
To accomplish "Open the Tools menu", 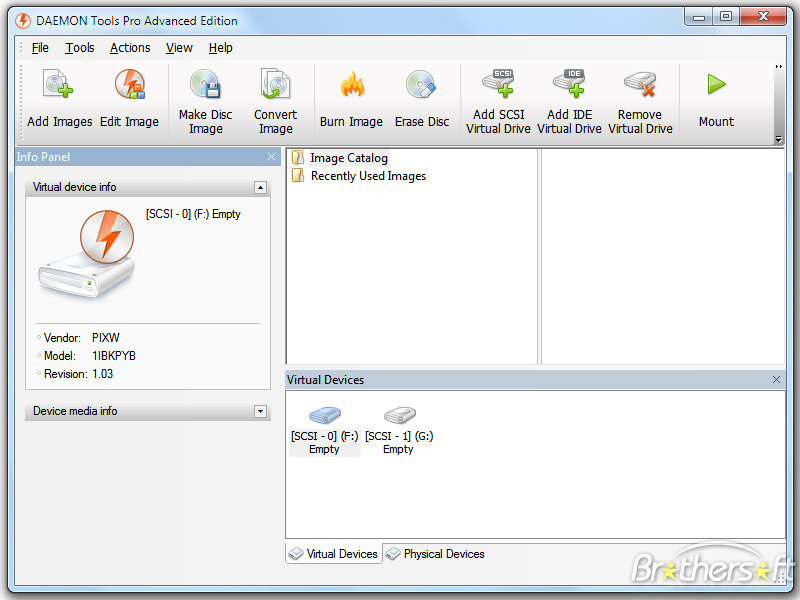I will tap(80, 48).
